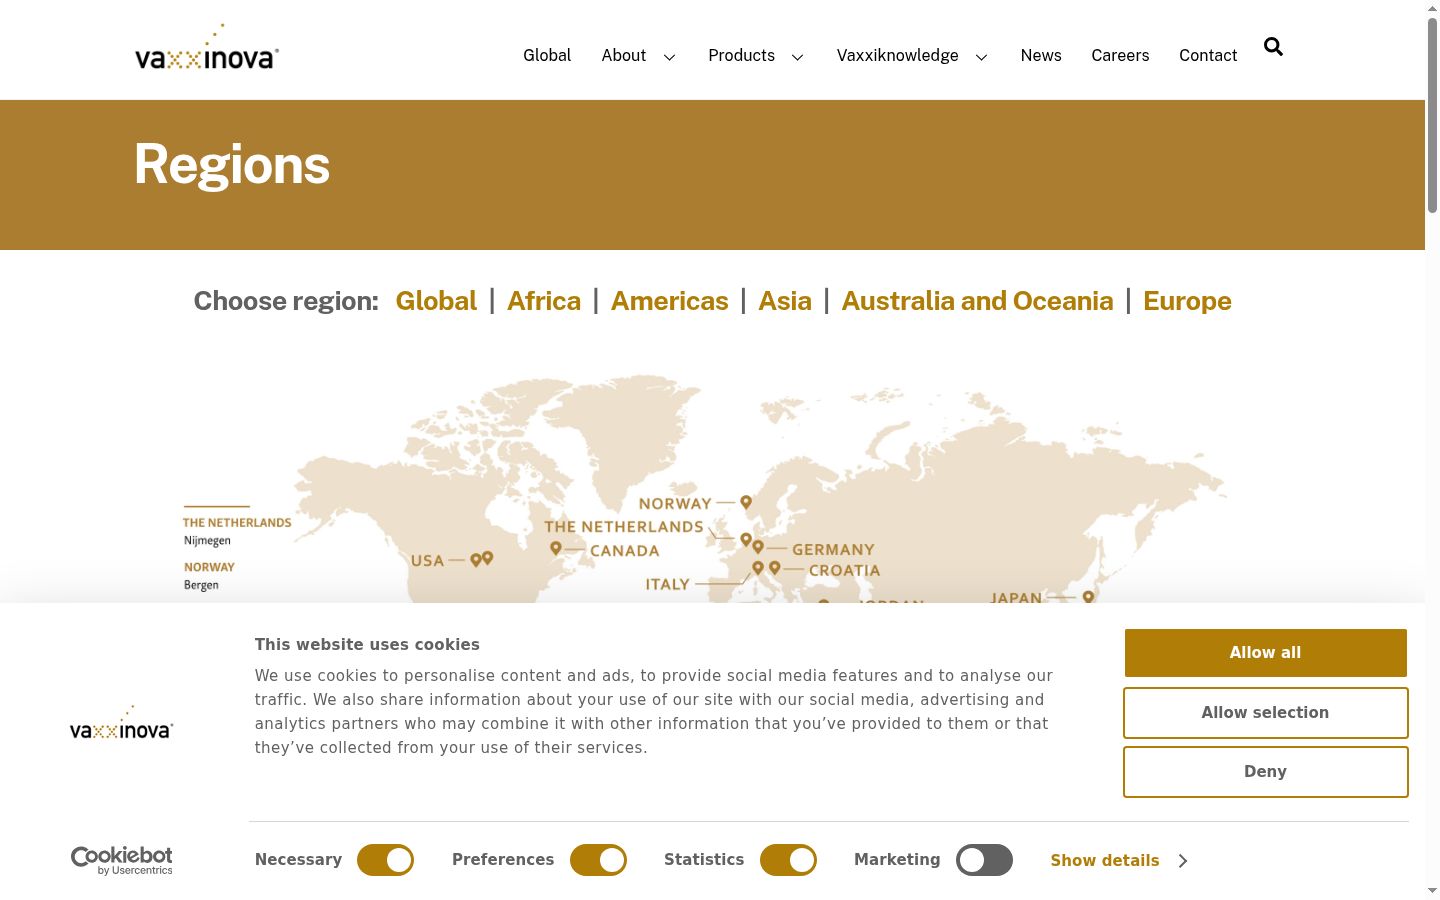
Task: Click the GERMANY label on the map
Action: click(x=833, y=550)
